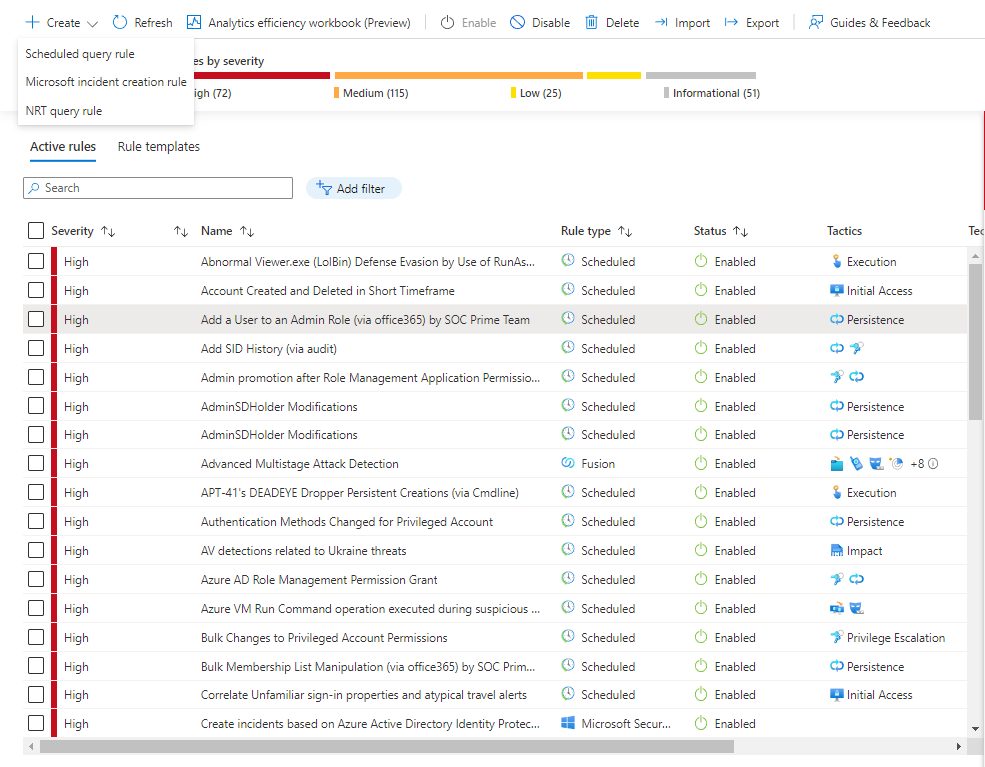Sort rules by Status column
Image resolution: width=985 pixels, height=767 pixels.
[x=740, y=231]
